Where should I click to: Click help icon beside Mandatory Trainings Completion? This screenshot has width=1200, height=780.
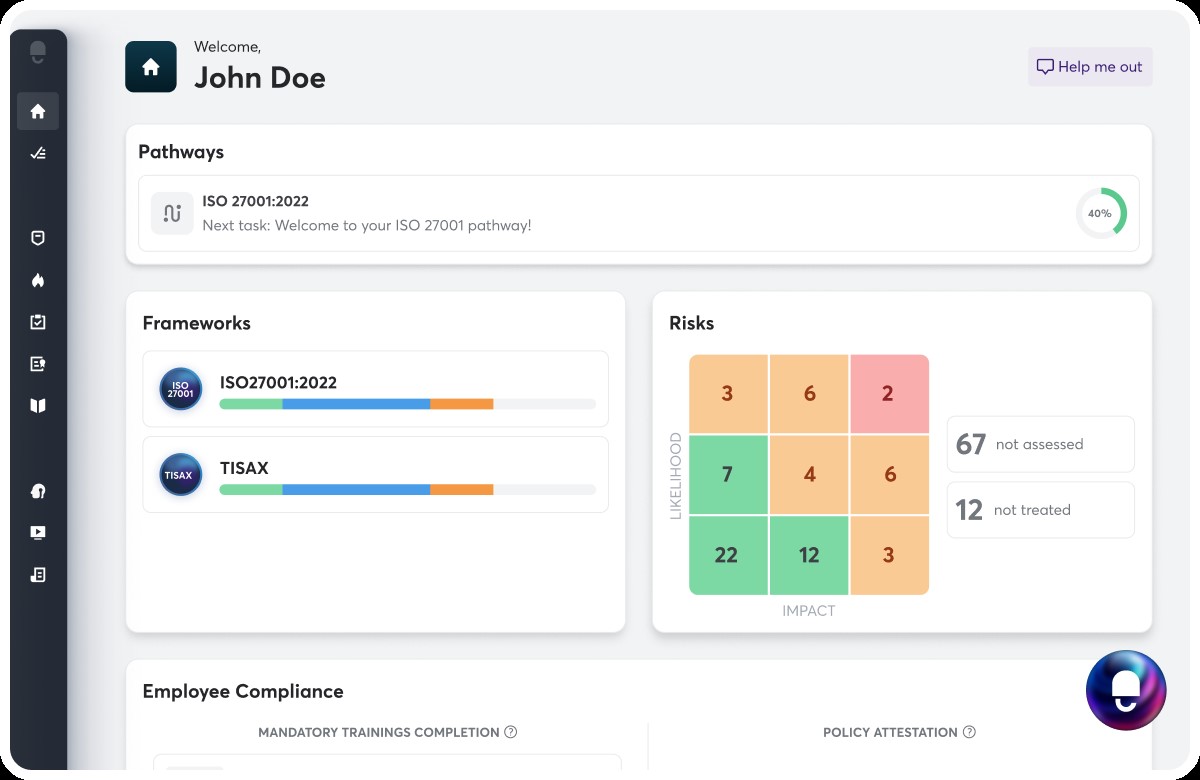coord(511,732)
